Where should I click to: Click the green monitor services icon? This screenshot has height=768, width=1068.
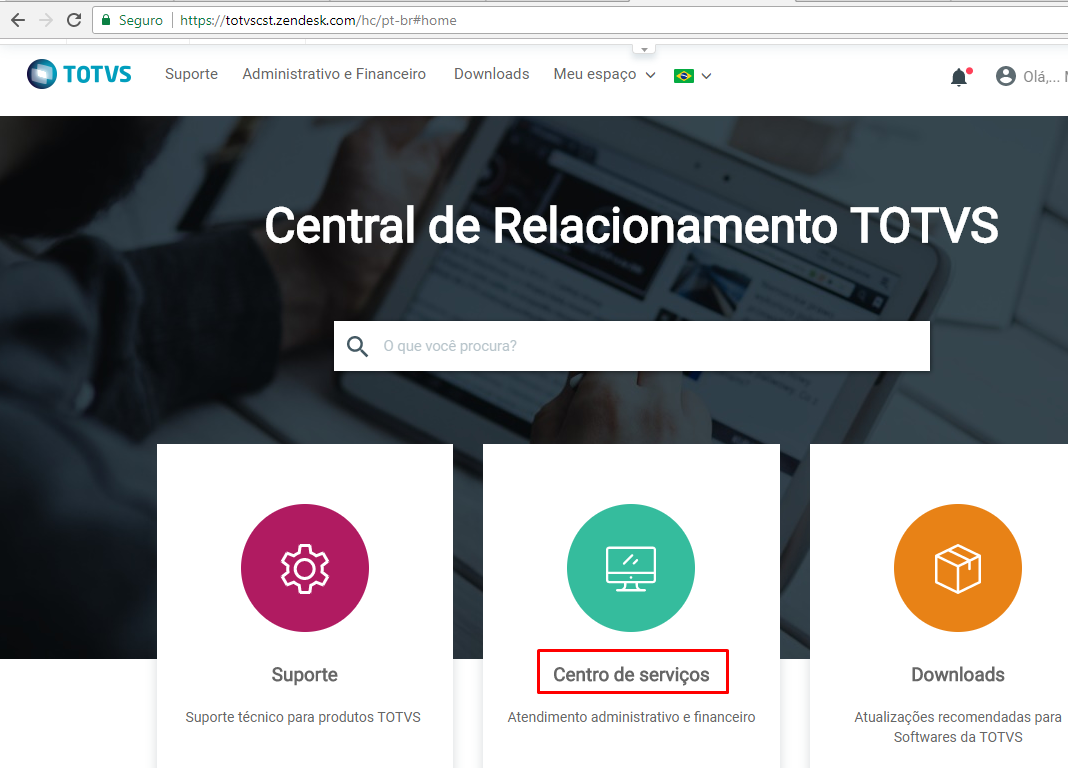[x=631, y=568]
